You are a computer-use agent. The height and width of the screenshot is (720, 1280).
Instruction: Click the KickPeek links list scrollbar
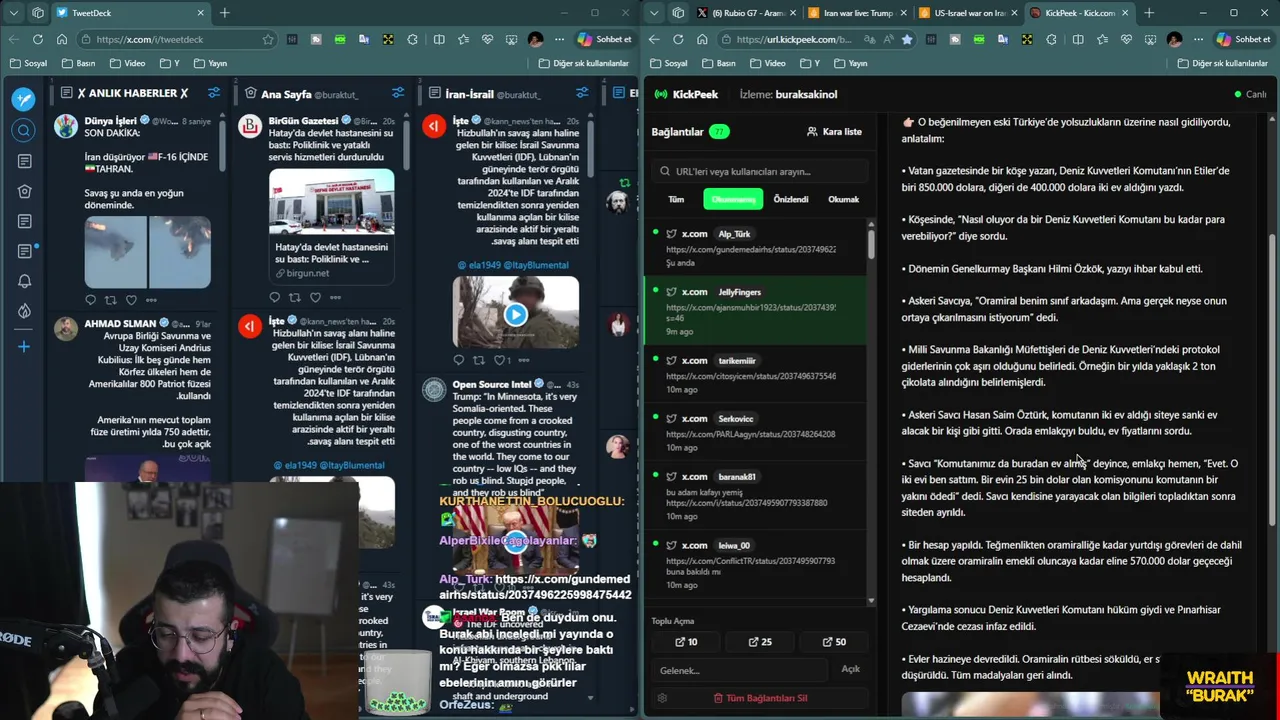[x=871, y=243]
